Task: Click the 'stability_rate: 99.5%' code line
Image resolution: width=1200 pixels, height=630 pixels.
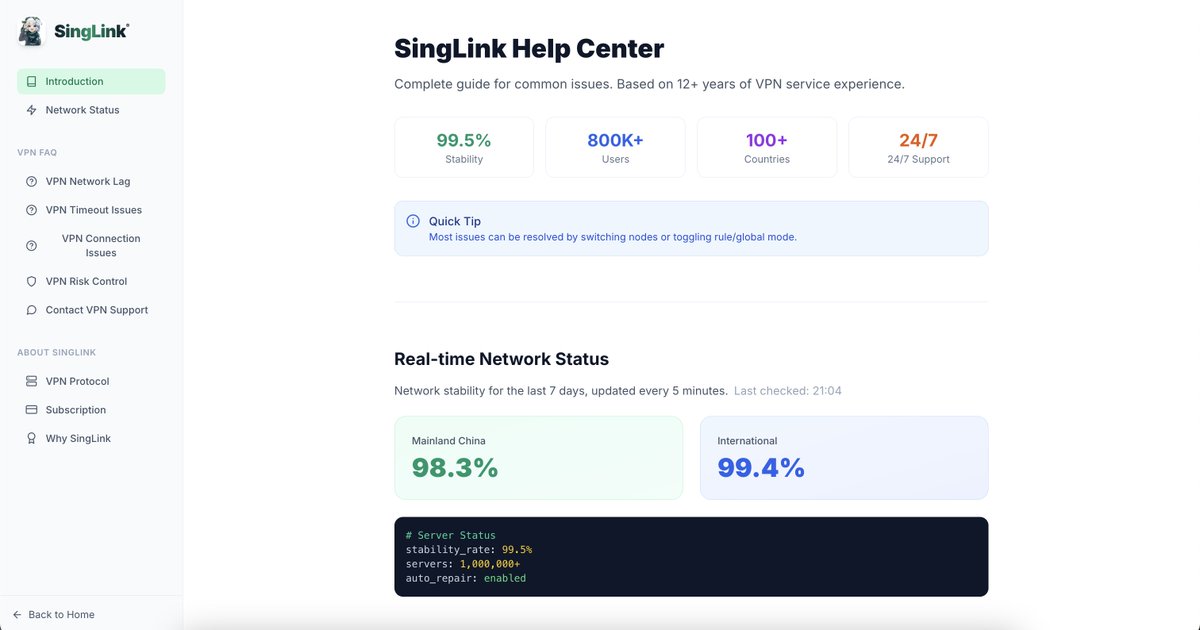Action: tap(469, 550)
